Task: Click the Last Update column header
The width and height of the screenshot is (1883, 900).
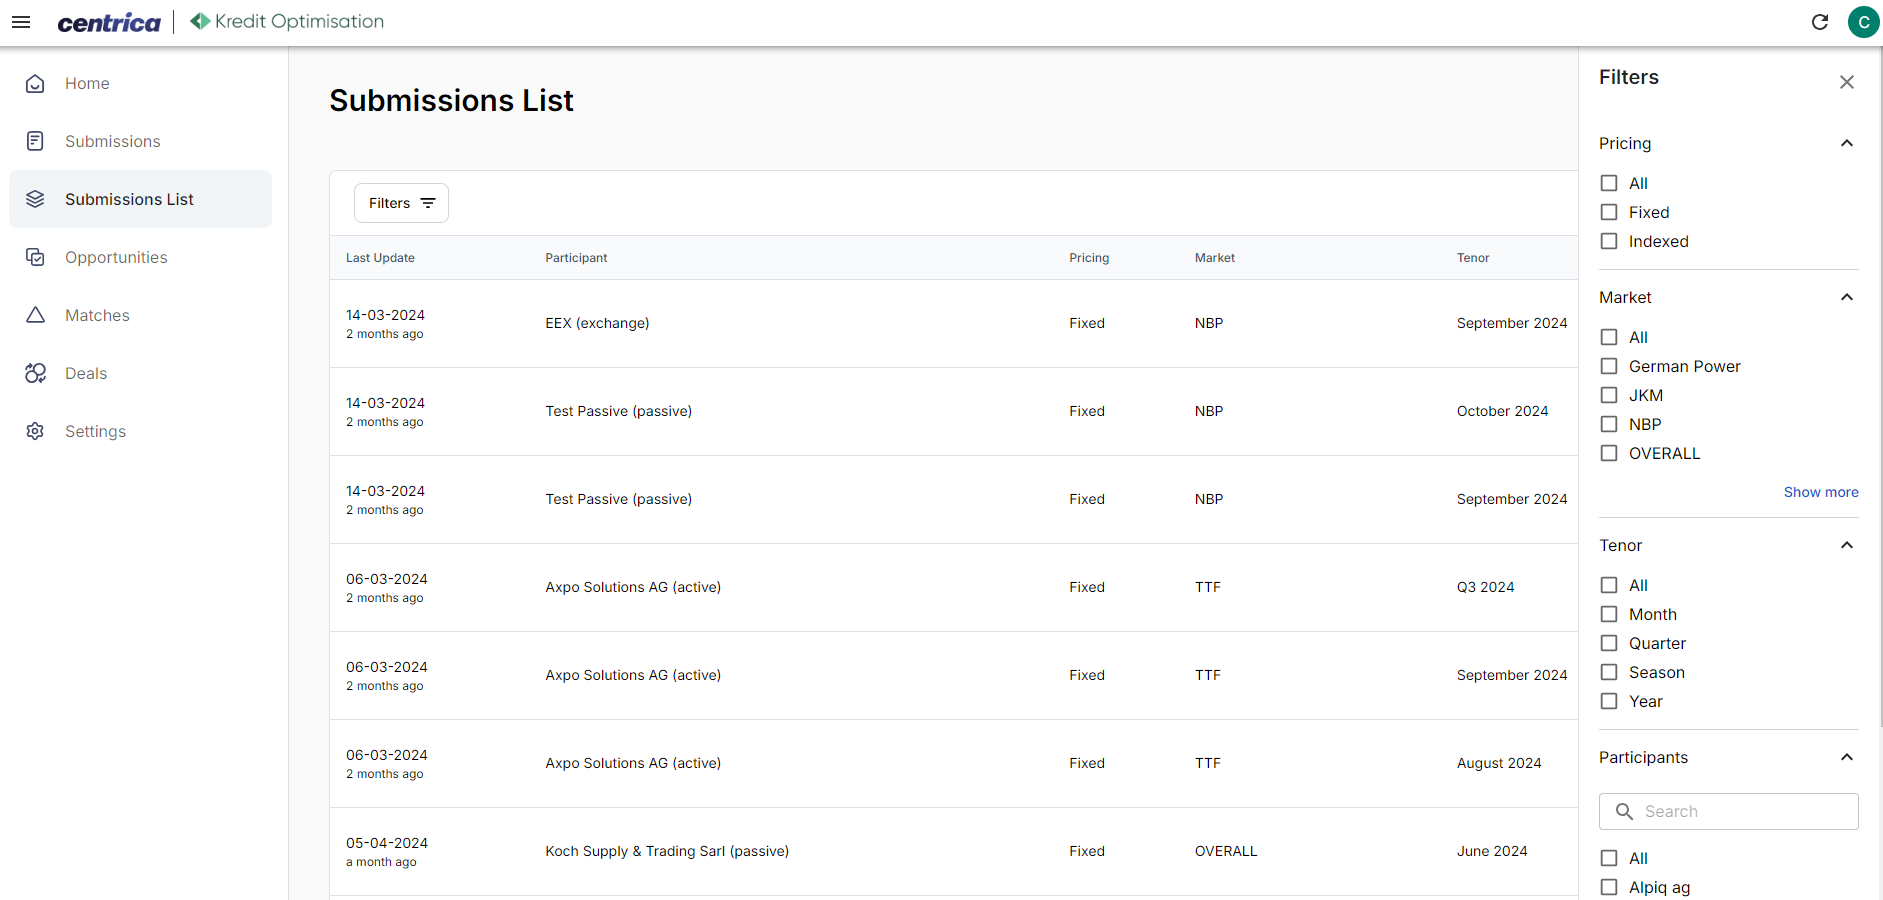Action: point(380,258)
